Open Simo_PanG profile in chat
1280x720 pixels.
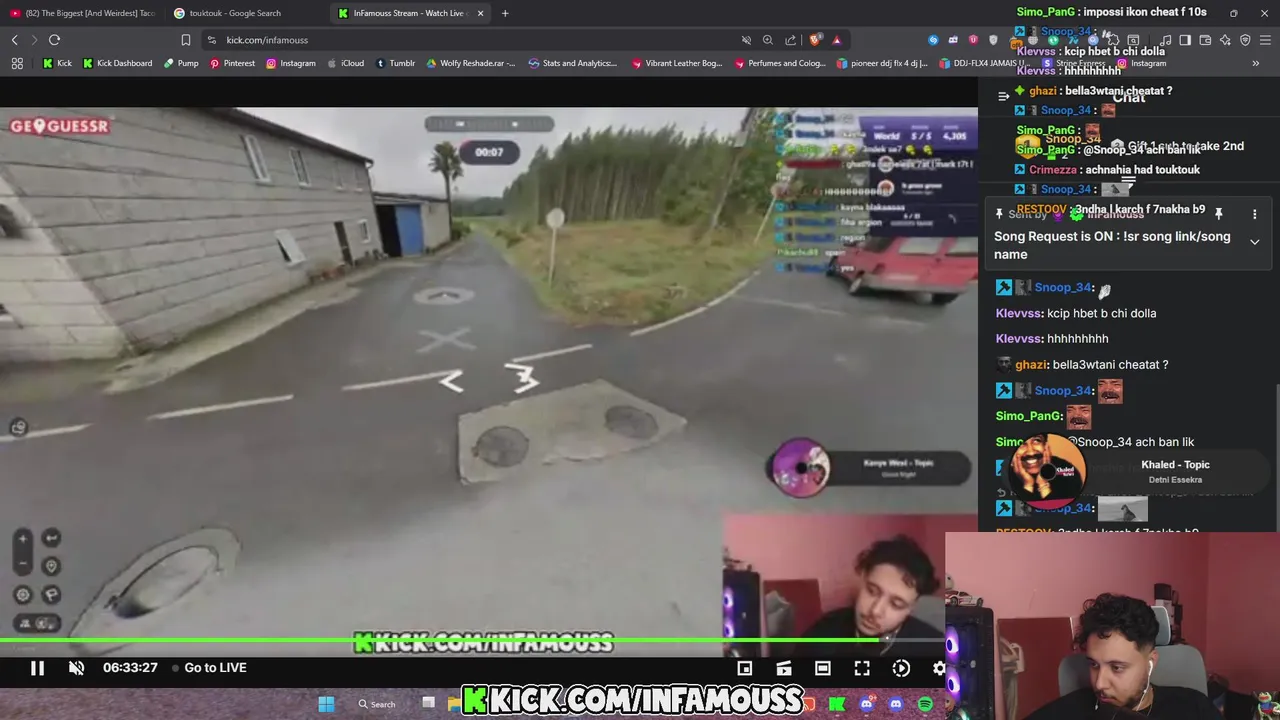click(1029, 416)
